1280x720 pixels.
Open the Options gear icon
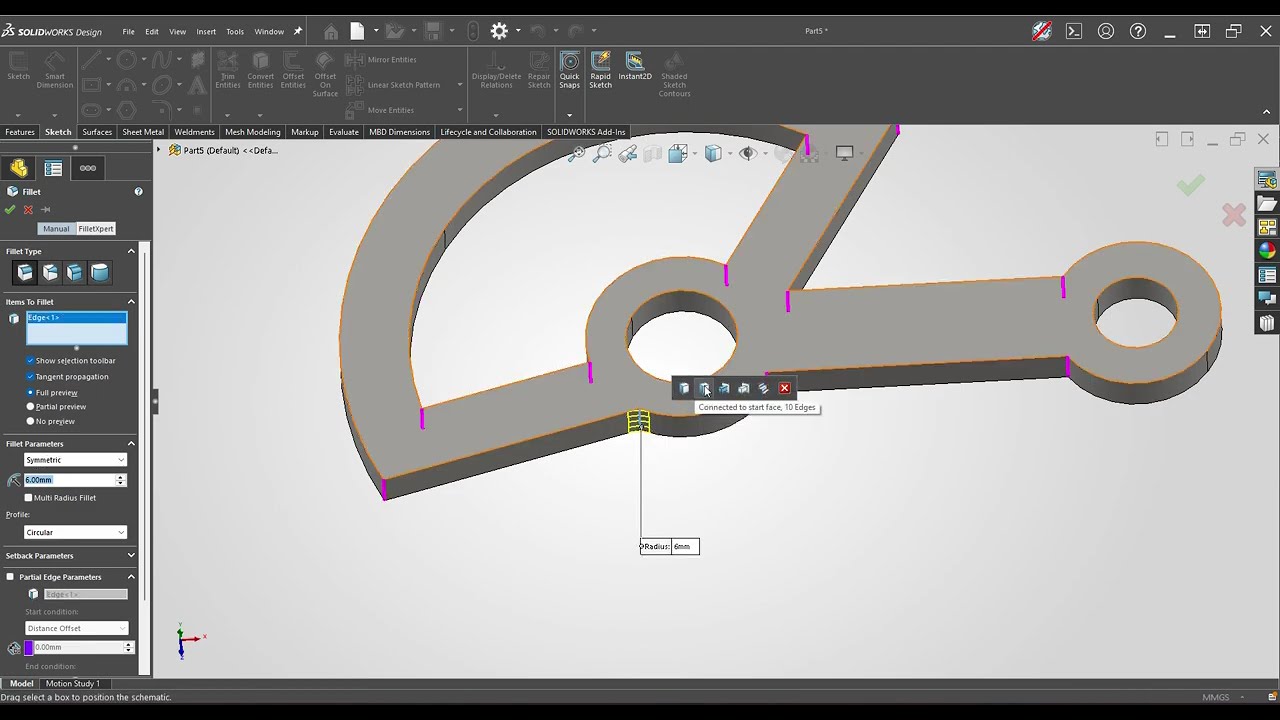499,31
